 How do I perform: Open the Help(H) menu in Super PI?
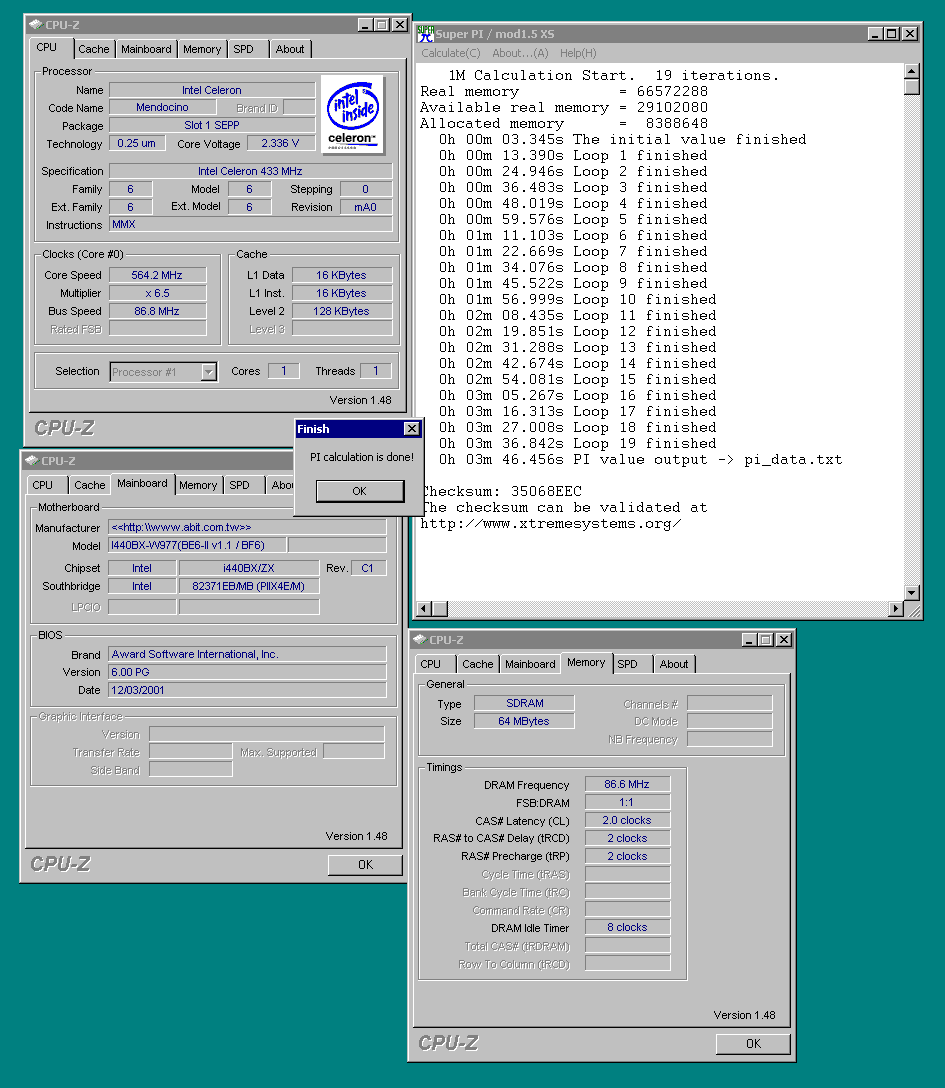(578, 53)
